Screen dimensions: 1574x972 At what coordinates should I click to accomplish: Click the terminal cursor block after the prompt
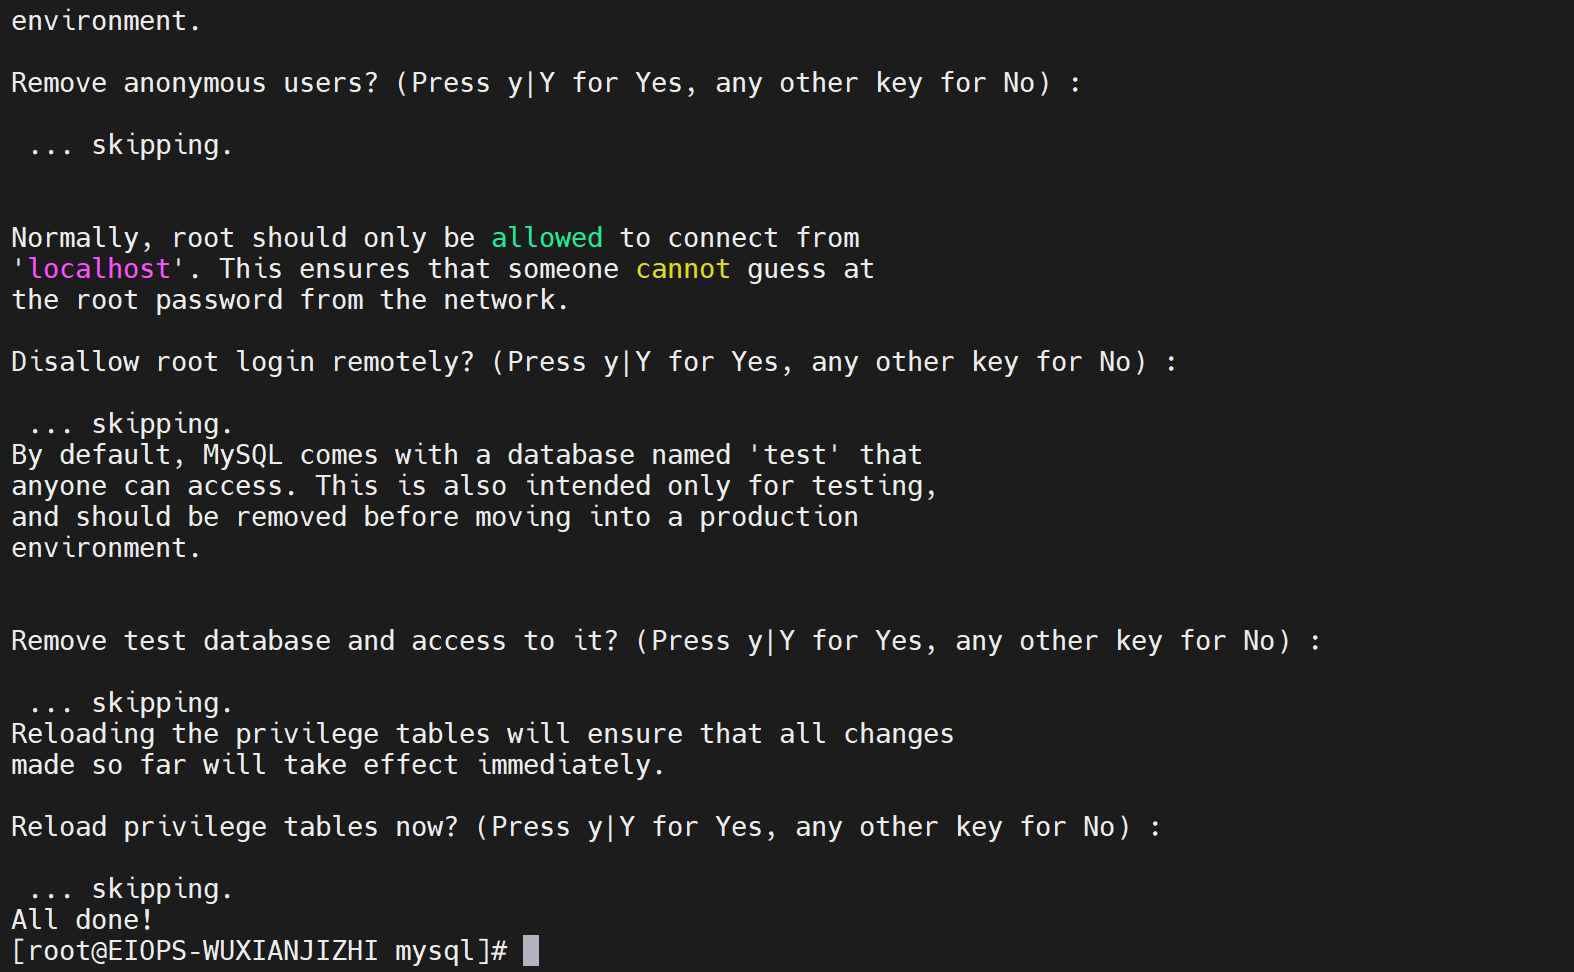(530, 950)
